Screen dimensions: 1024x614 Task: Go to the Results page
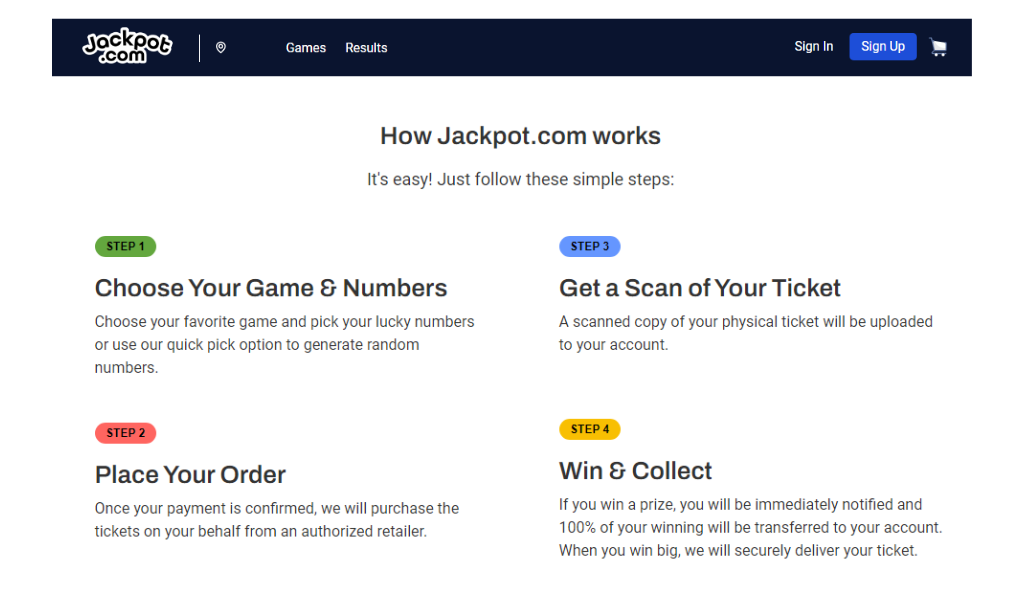tap(366, 47)
